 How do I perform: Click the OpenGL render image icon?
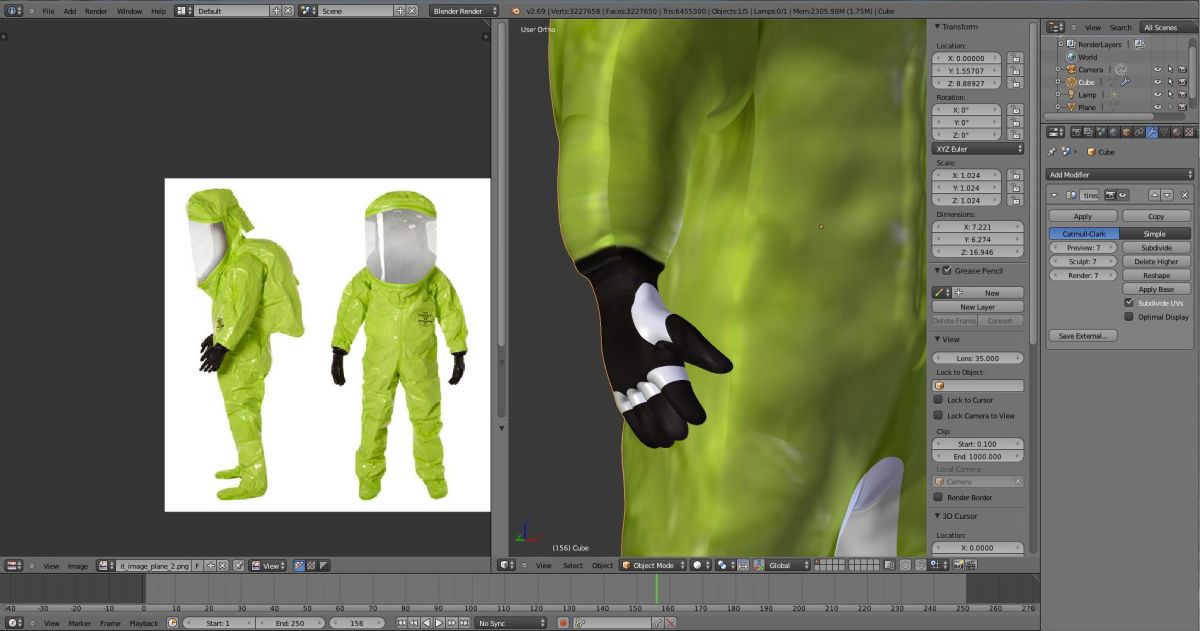point(958,565)
